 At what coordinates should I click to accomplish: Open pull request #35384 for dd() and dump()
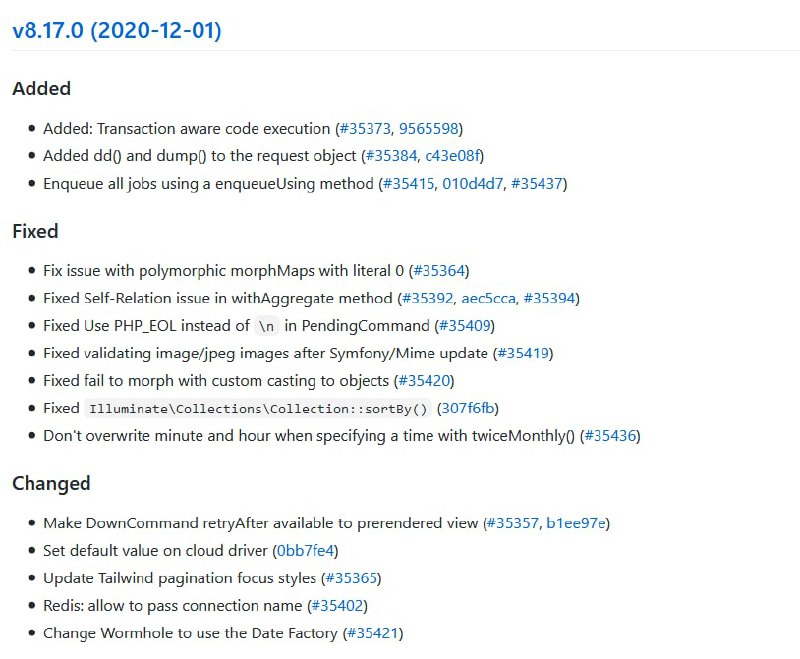point(391,156)
